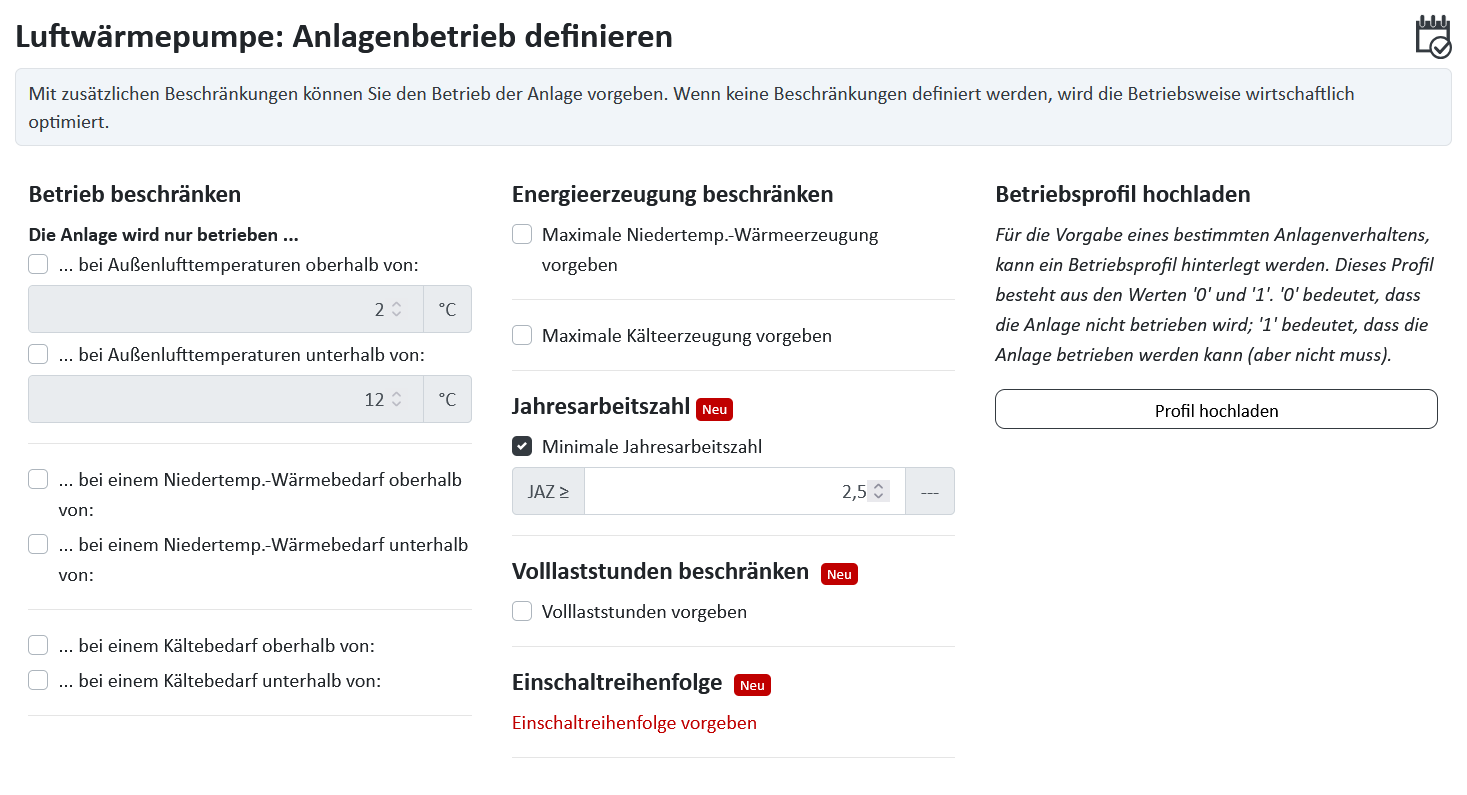
Task: Click the Betriebsprofil hochladen heading
Action: (x=1123, y=194)
